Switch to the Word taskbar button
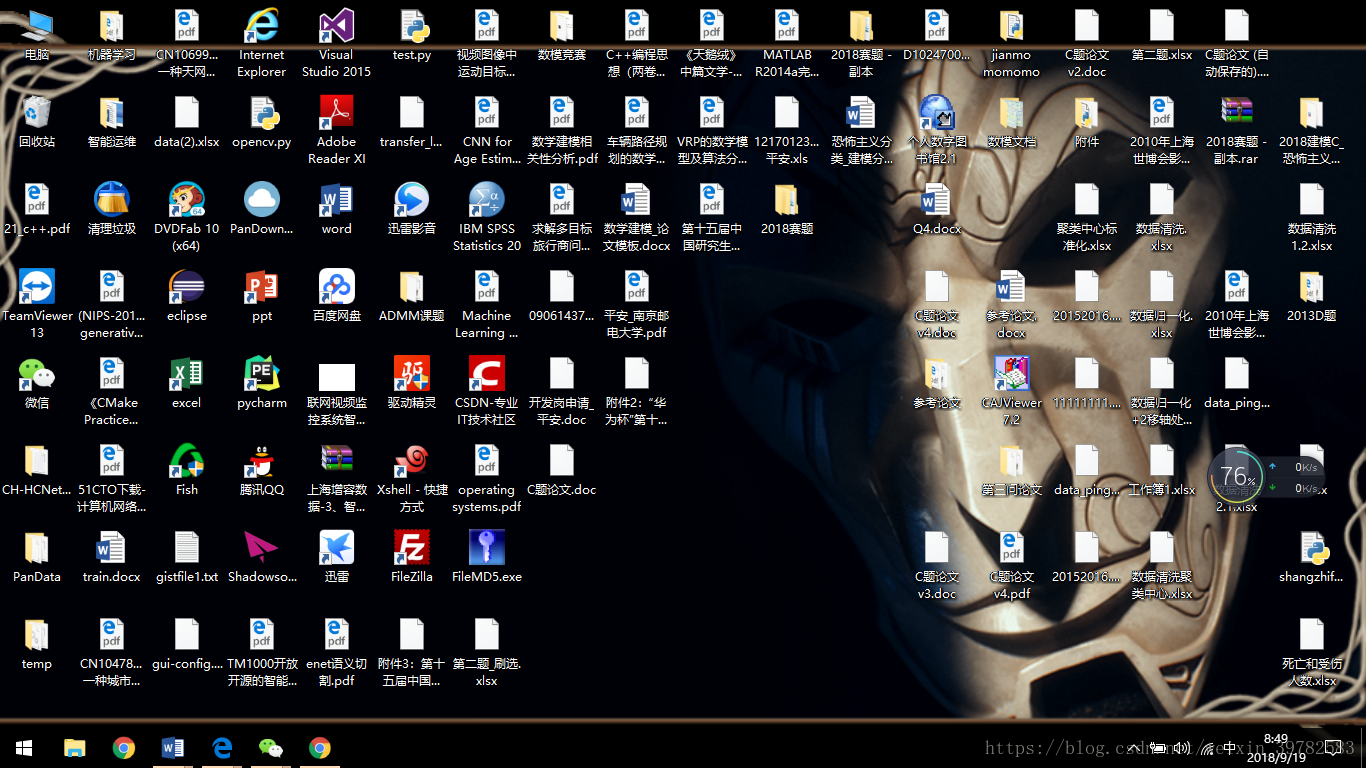 pyautogui.click(x=172, y=748)
